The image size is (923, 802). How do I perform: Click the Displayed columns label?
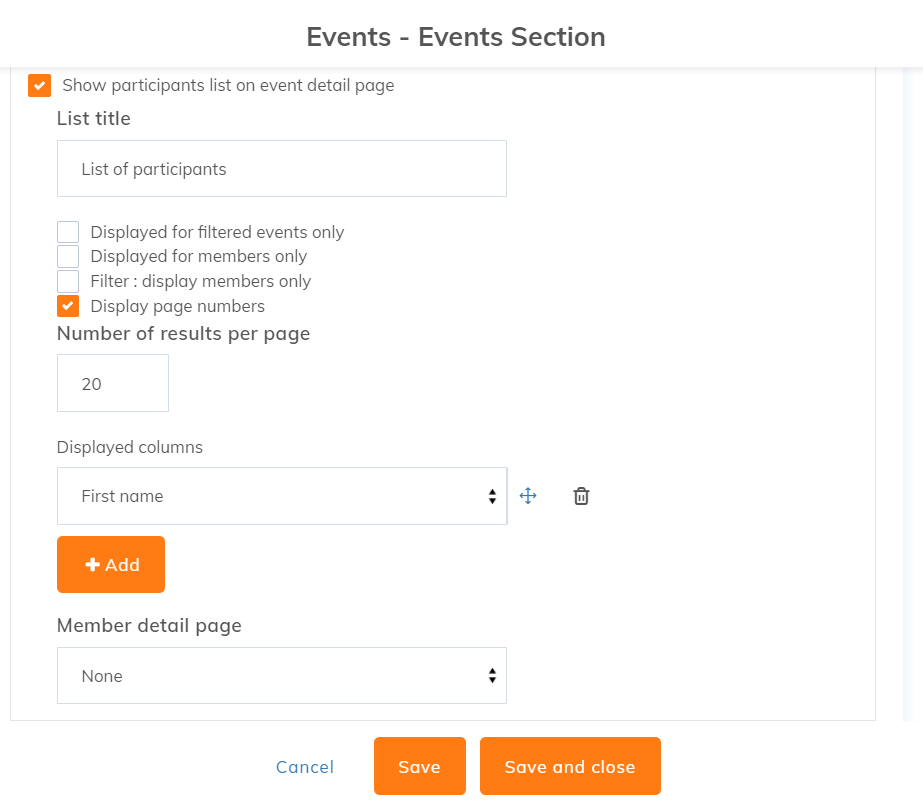coord(130,447)
